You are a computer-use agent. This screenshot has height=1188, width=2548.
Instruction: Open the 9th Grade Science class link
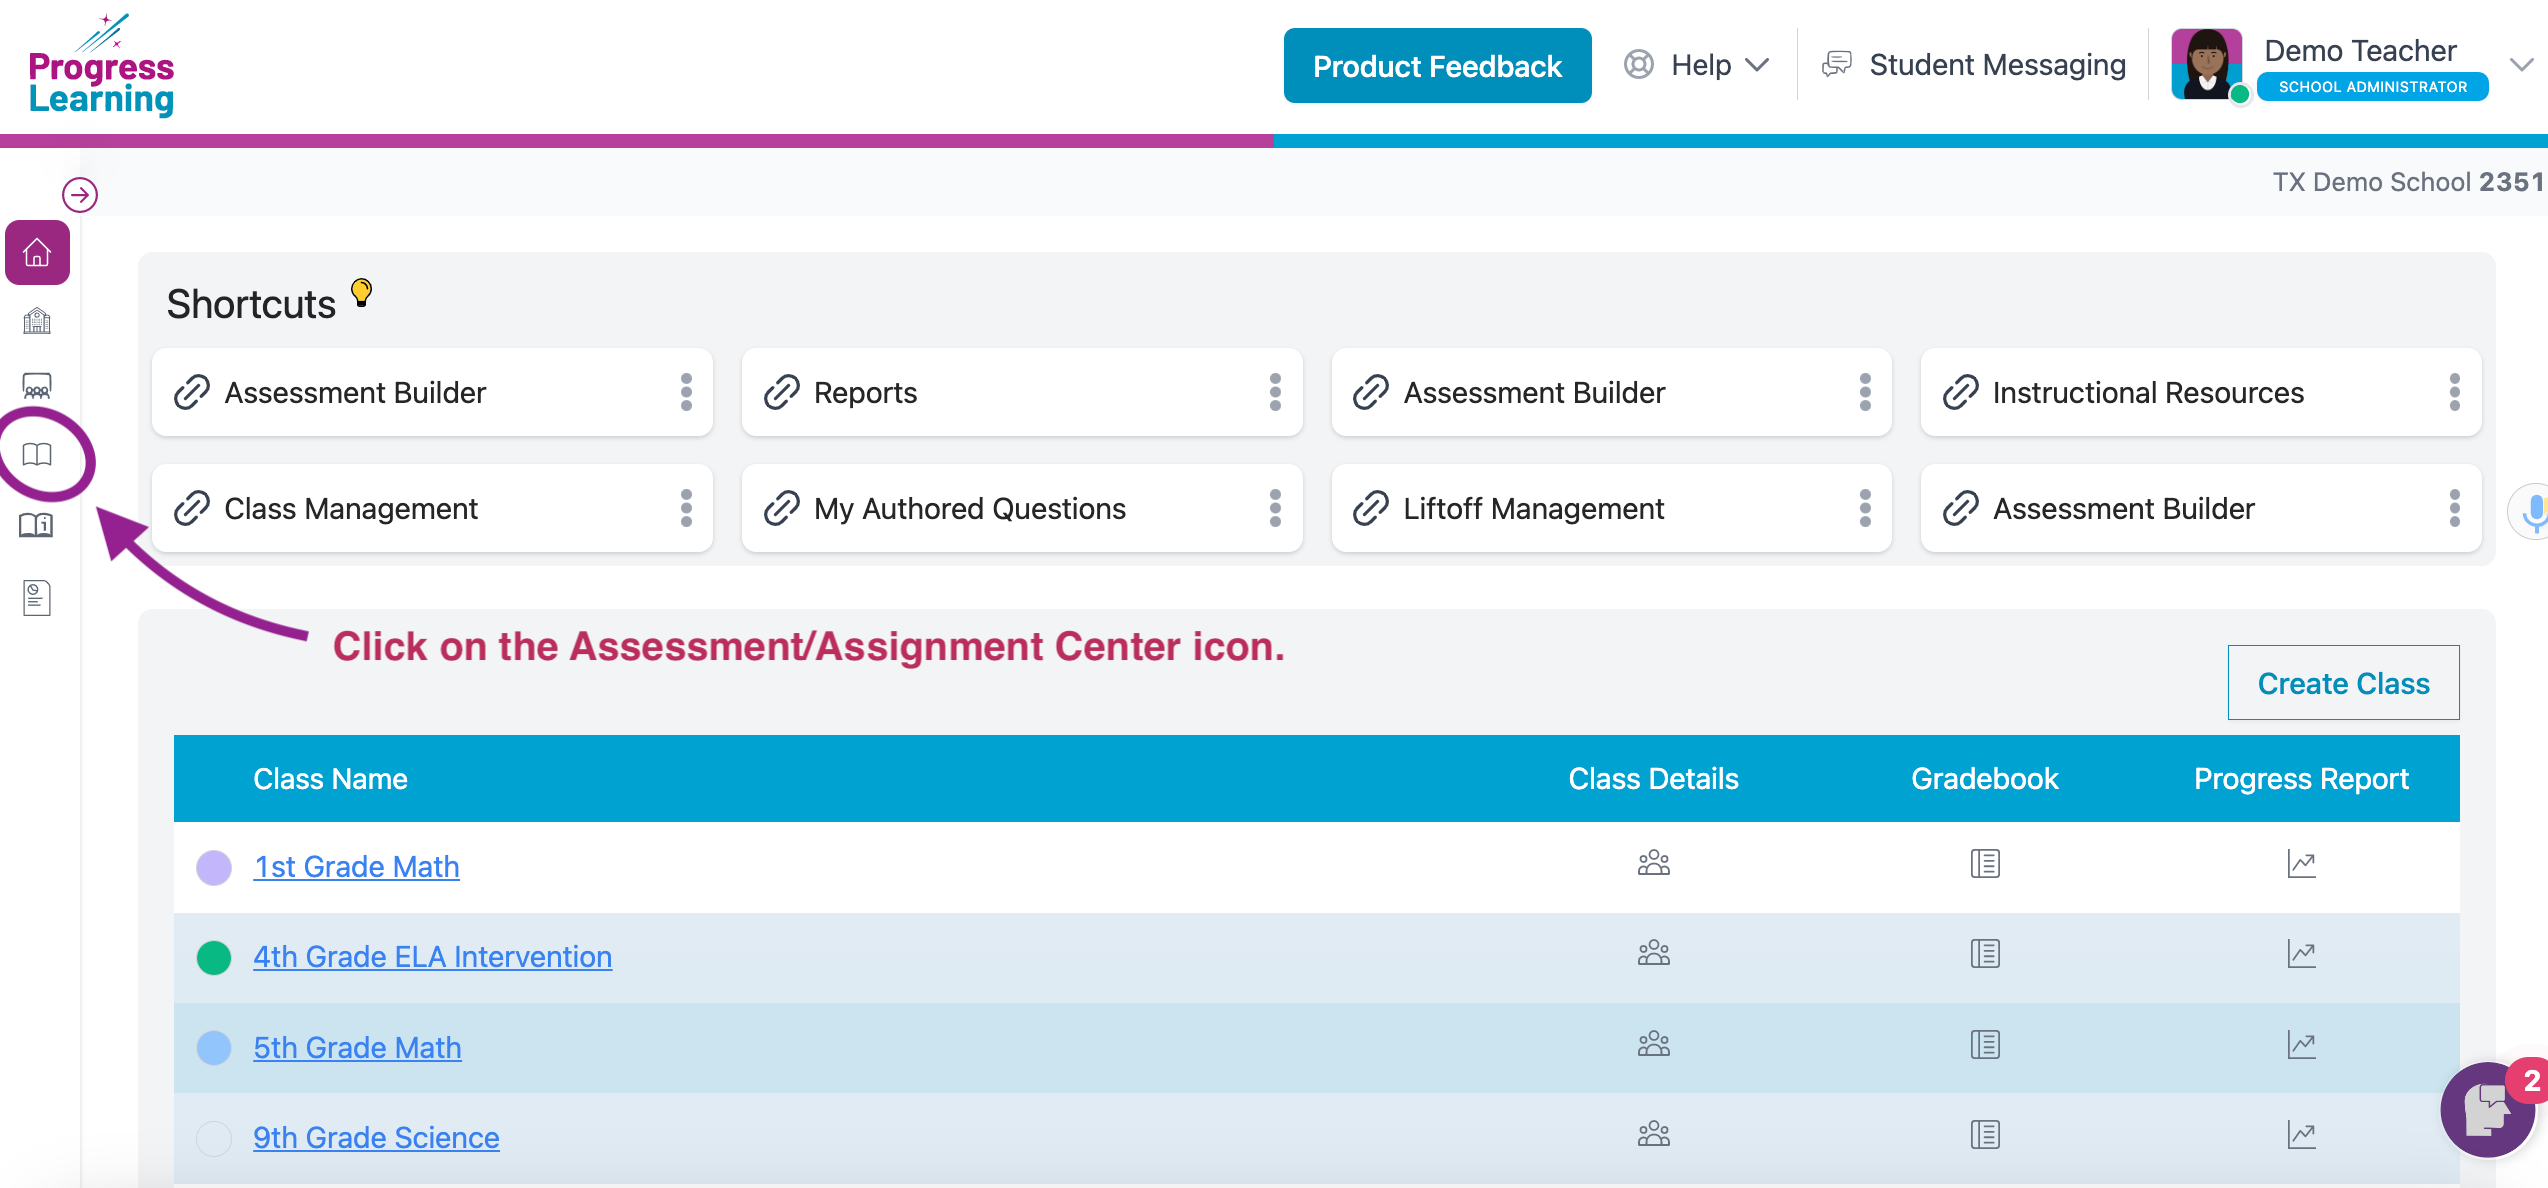pyautogui.click(x=376, y=1137)
